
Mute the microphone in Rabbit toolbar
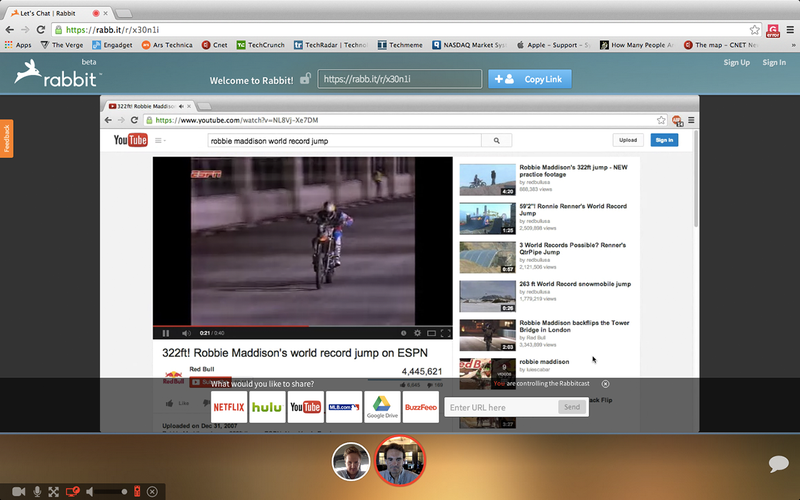37,491
